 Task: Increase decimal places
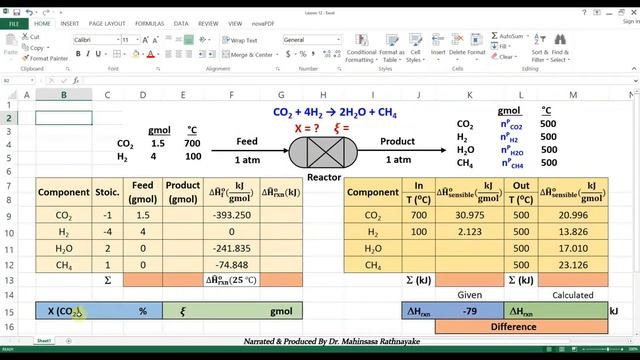pyautogui.click(x=327, y=54)
